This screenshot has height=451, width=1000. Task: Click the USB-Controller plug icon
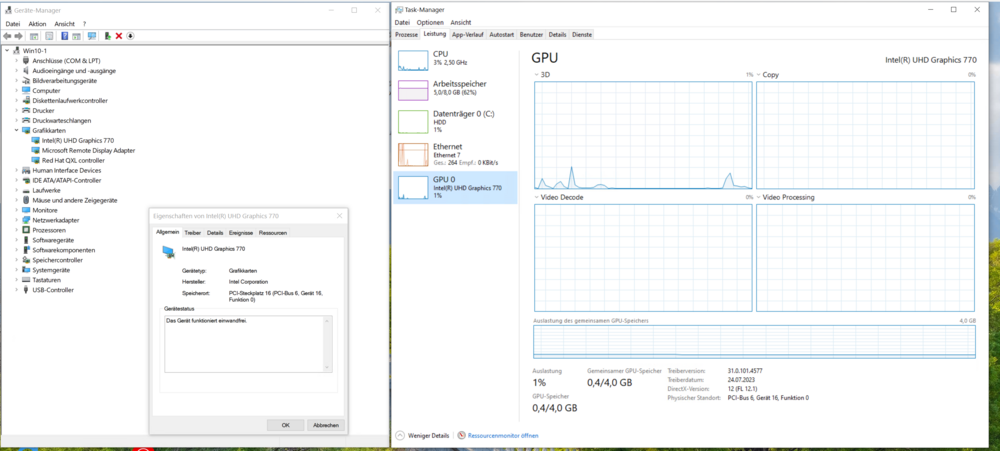(26, 290)
